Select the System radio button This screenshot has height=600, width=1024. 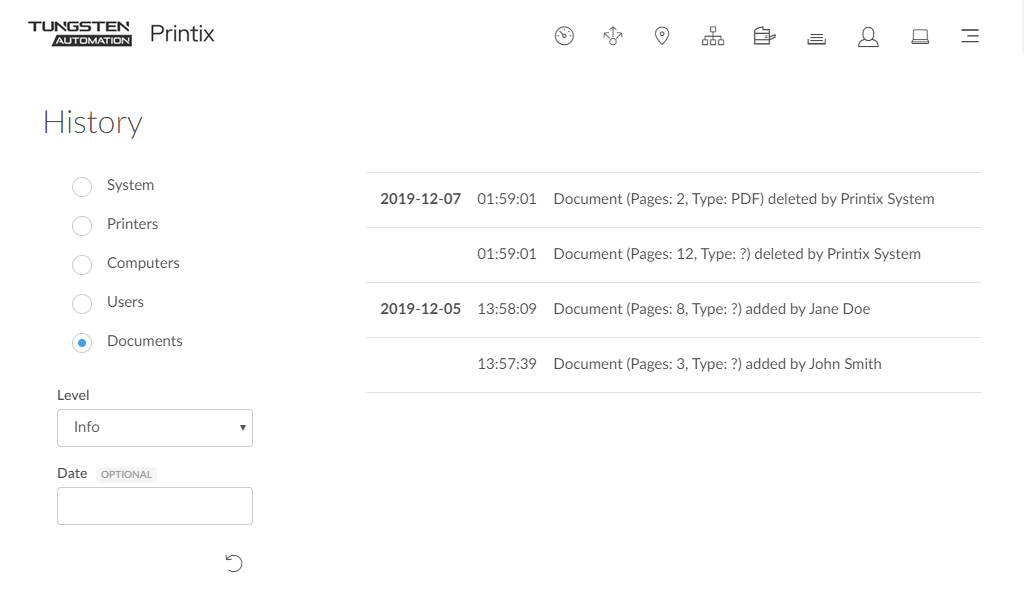point(82,187)
